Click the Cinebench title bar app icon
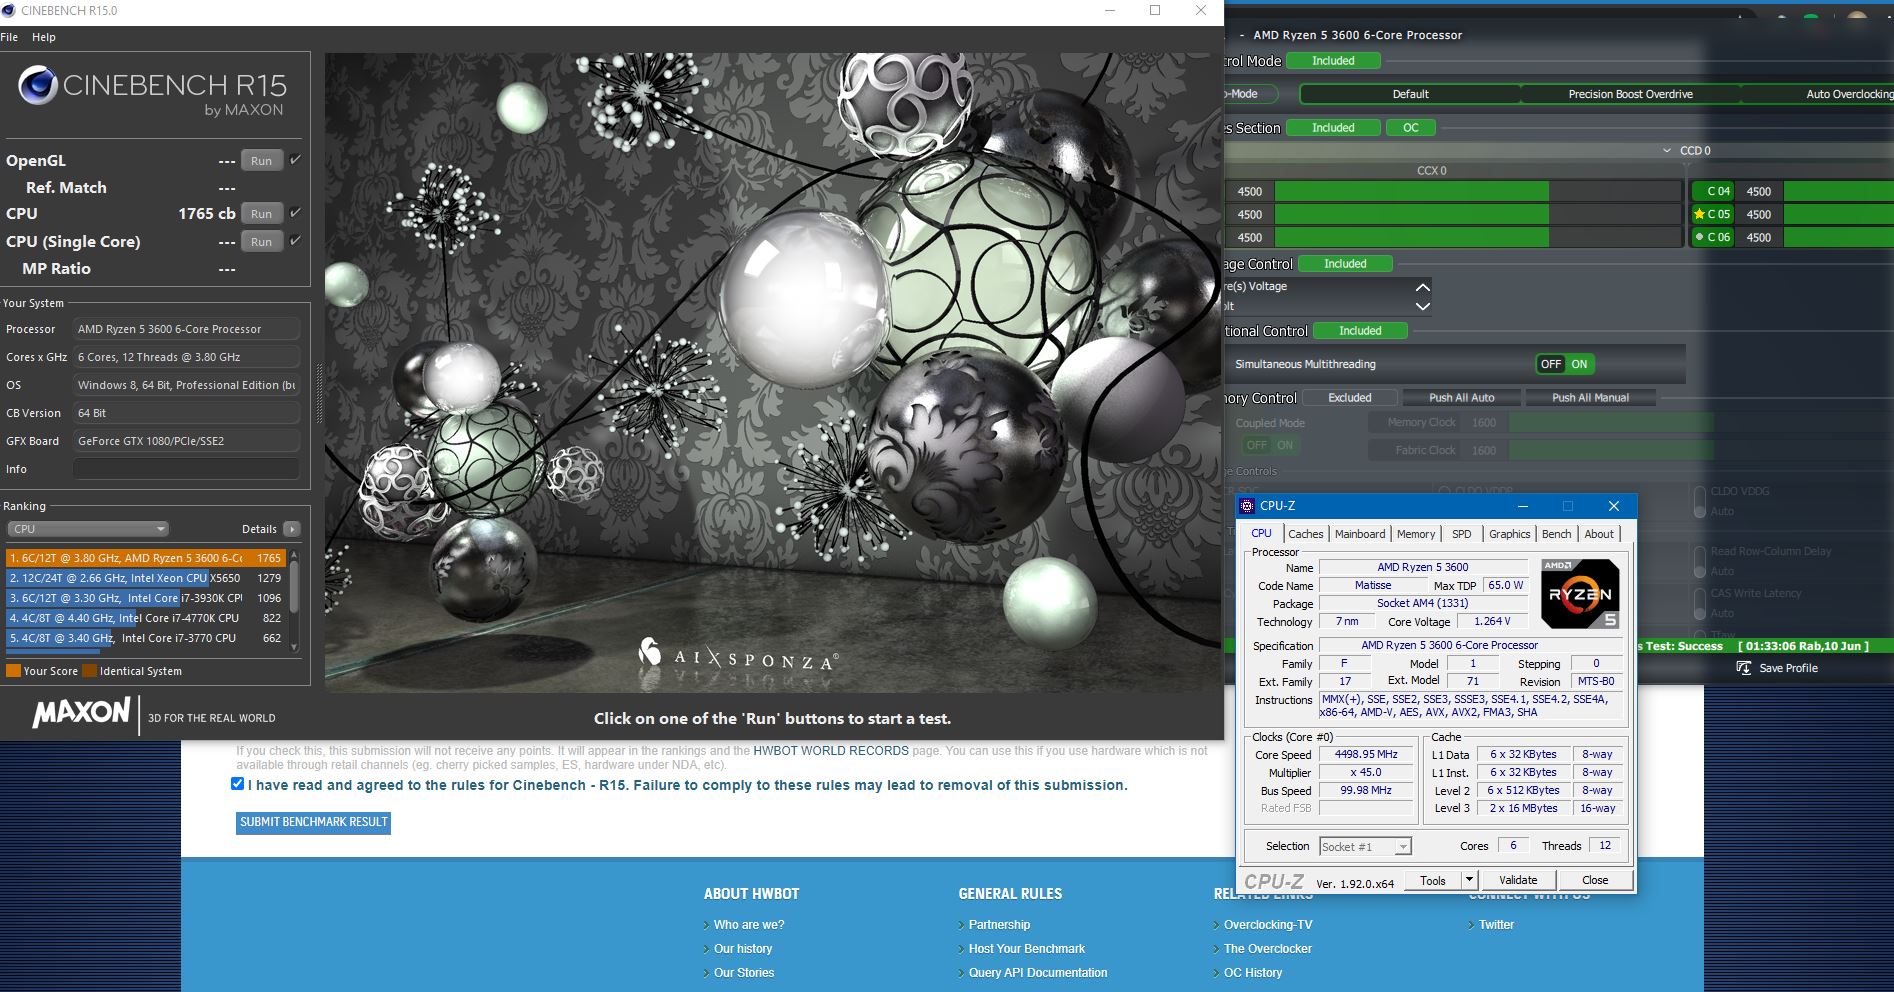 pos(9,10)
